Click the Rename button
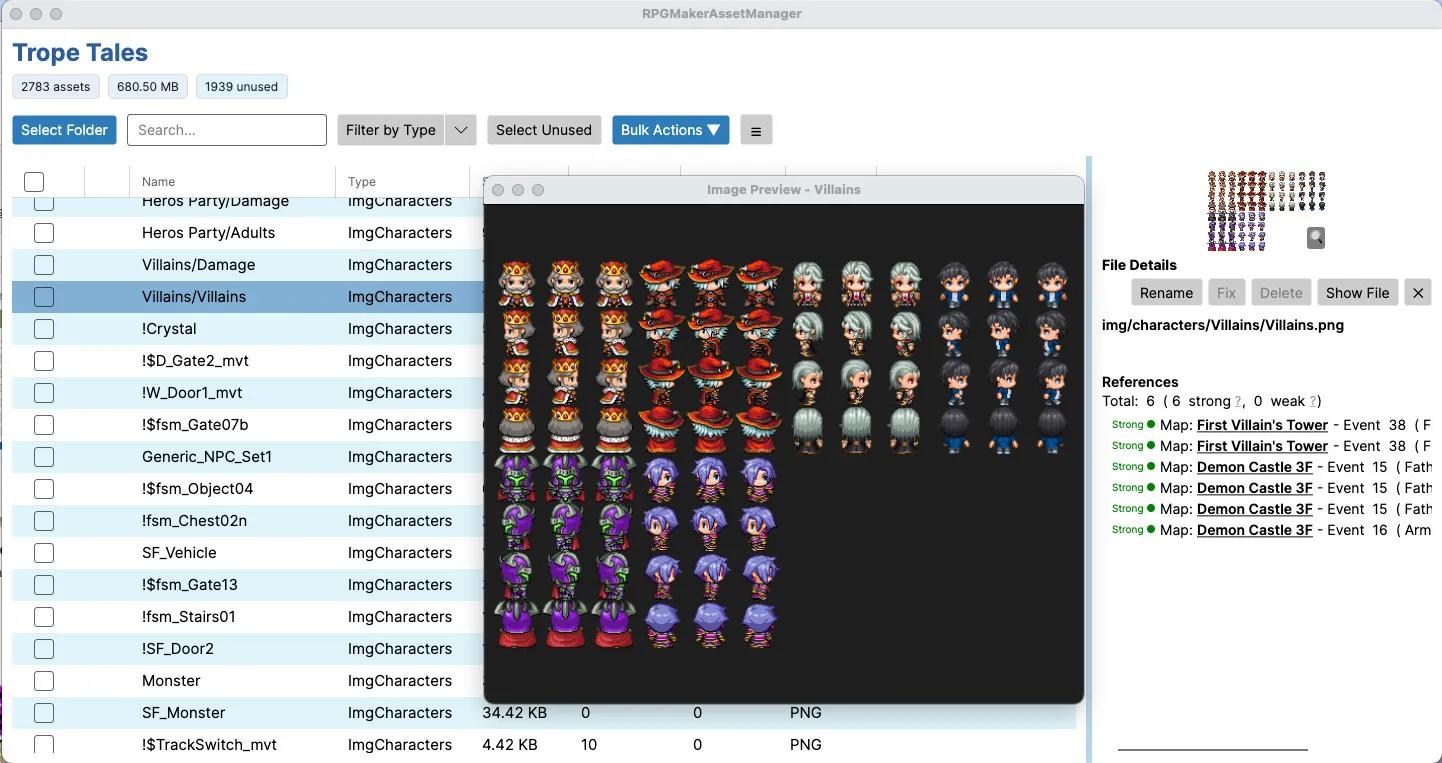 pyautogui.click(x=1166, y=293)
